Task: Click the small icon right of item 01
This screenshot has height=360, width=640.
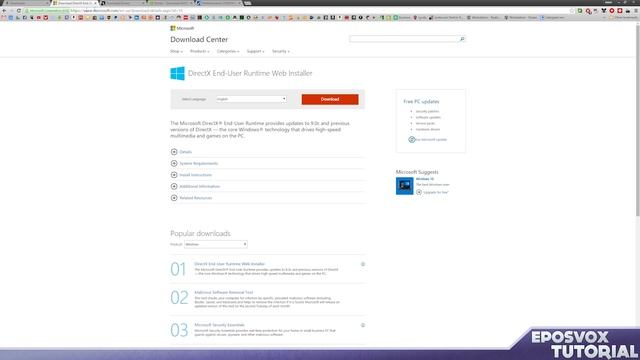Action: [x=363, y=264]
